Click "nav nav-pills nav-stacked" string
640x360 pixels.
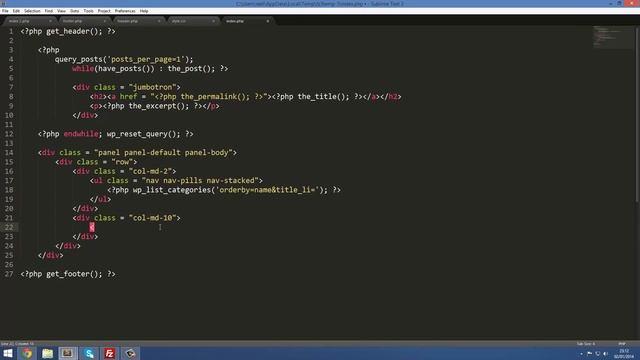(x=200, y=180)
